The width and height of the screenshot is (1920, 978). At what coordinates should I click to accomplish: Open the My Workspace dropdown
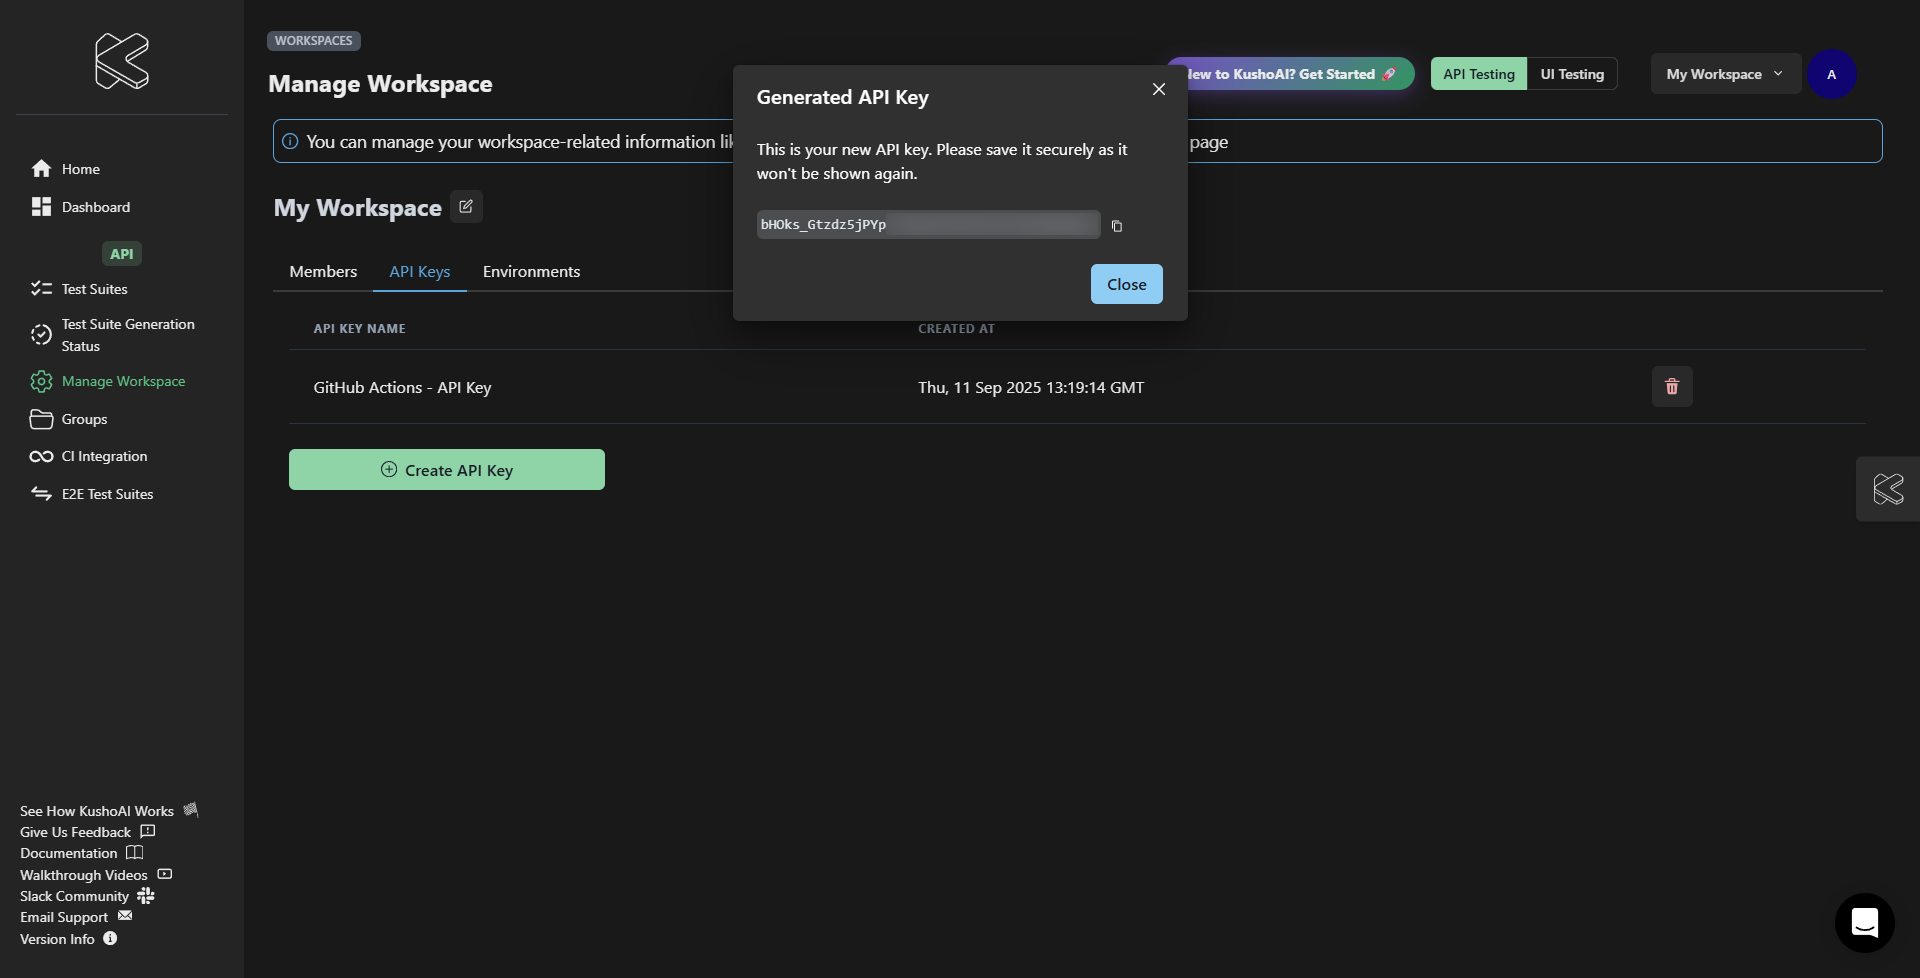click(x=1725, y=74)
